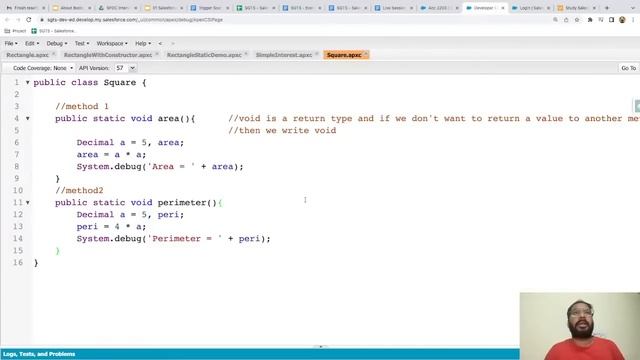Reload the page with the browser refresh icon
Viewport: 640px width, 360px height.
tap(29, 20)
